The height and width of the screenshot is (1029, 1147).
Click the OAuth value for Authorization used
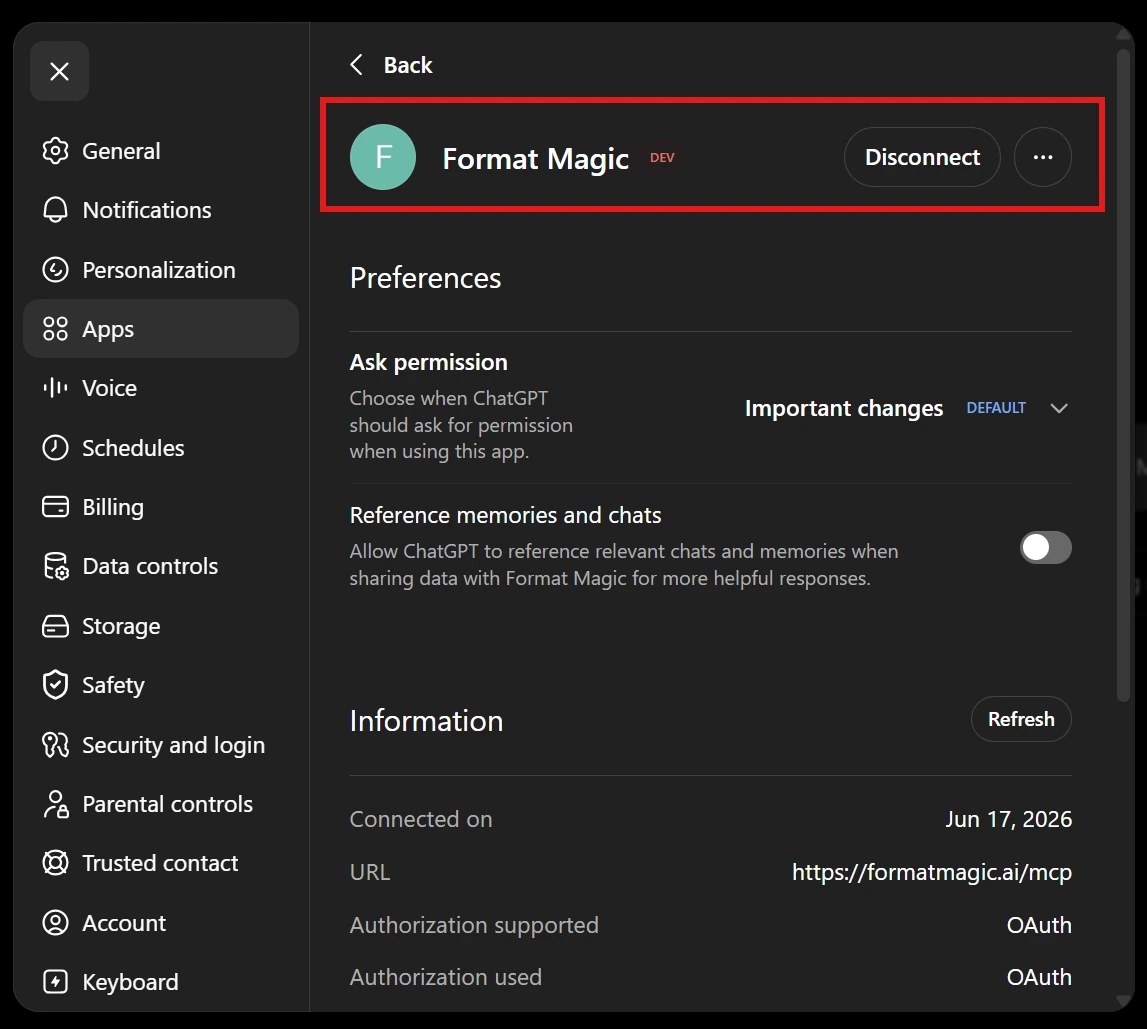pyautogui.click(x=1039, y=977)
